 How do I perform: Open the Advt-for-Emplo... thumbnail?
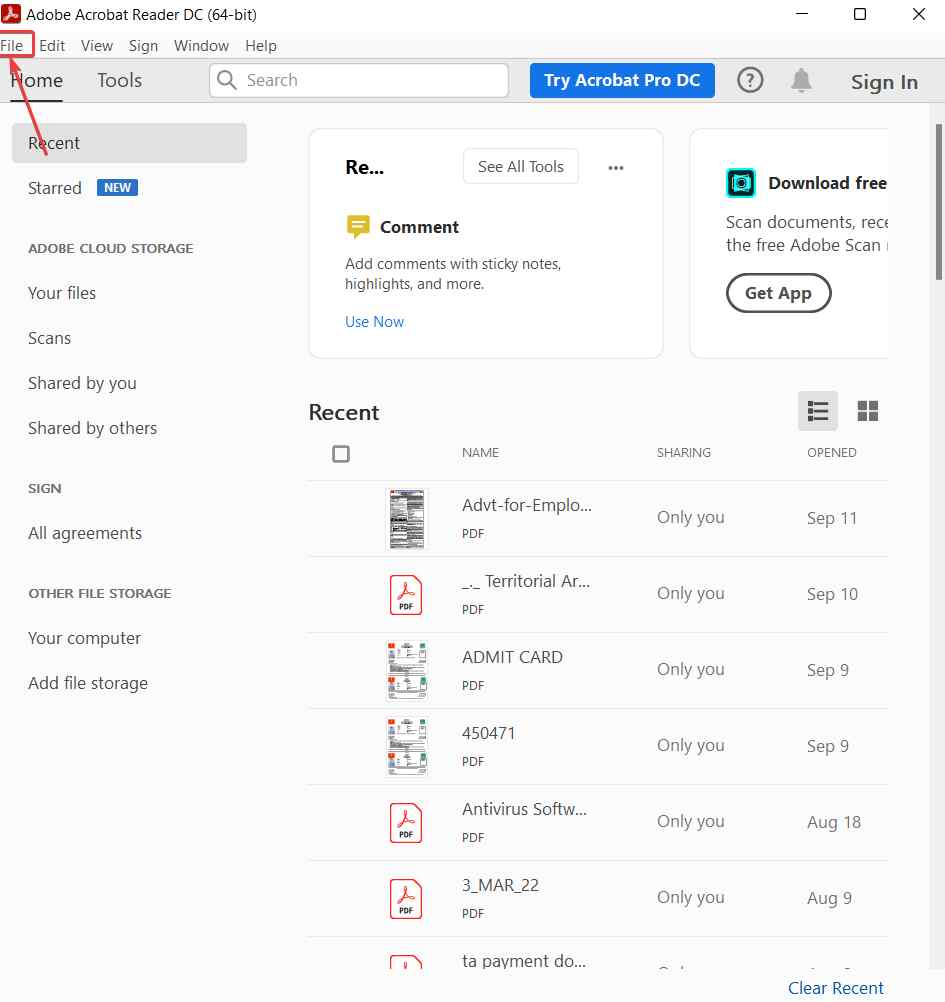pos(406,519)
